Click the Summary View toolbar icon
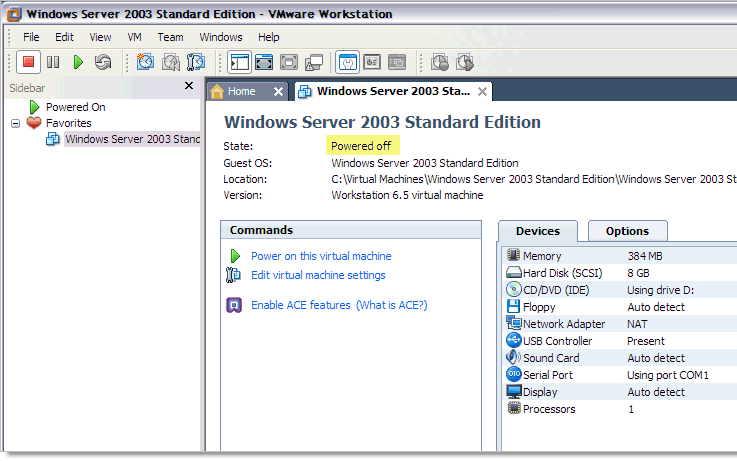Viewport: 737px width, 461px height. point(347,62)
